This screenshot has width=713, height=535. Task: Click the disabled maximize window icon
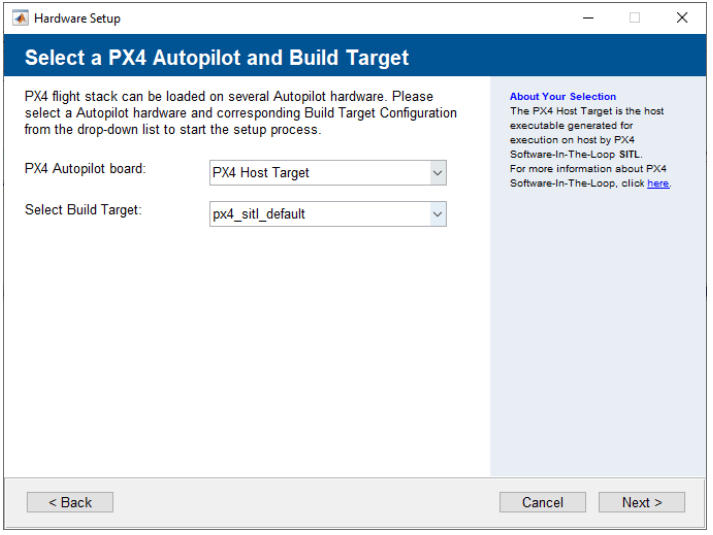[635, 18]
